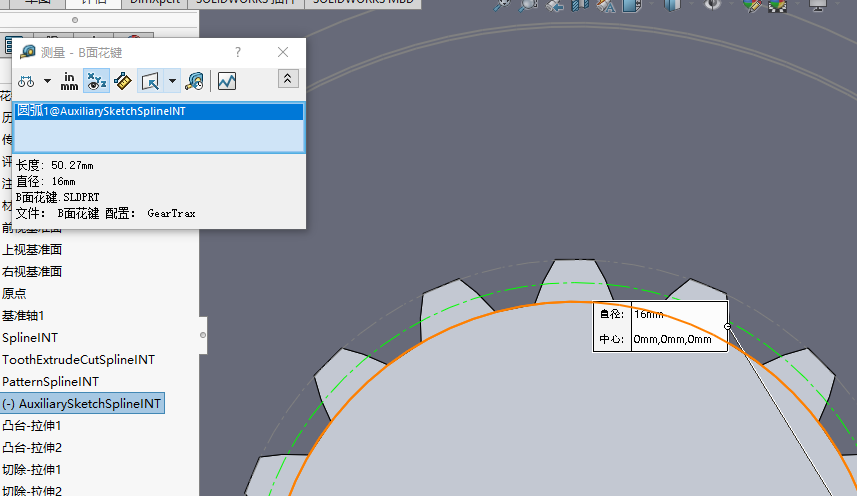
Task: Open the Display Style cube icon
Action: point(672,5)
